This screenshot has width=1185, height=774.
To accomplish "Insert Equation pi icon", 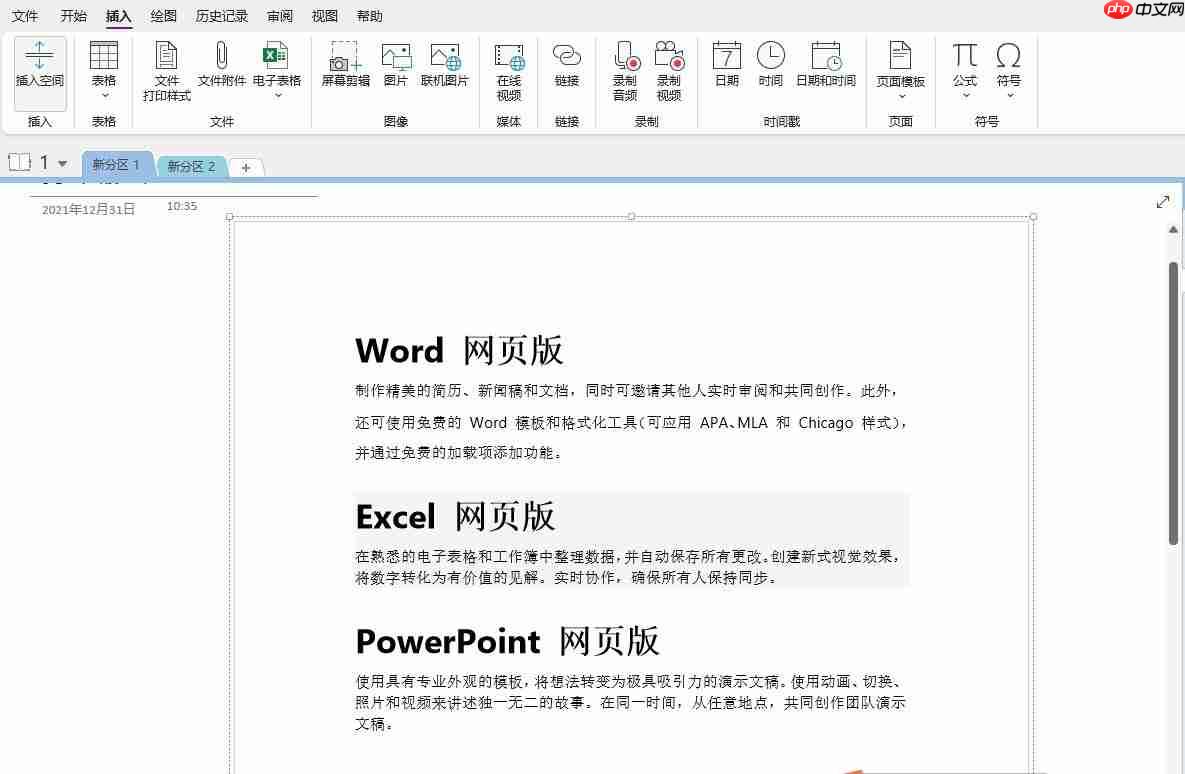I will click(x=964, y=55).
